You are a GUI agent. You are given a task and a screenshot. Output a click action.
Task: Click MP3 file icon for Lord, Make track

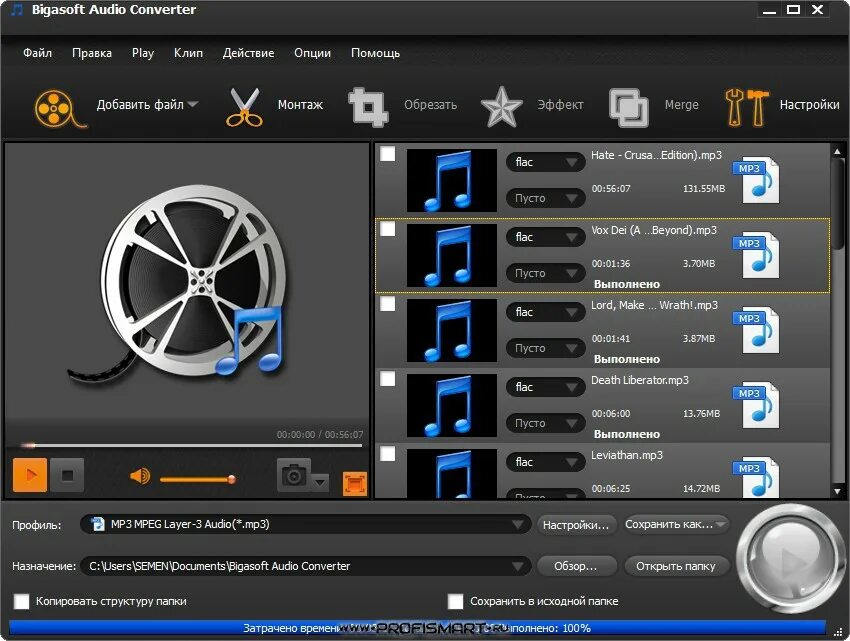tap(756, 330)
